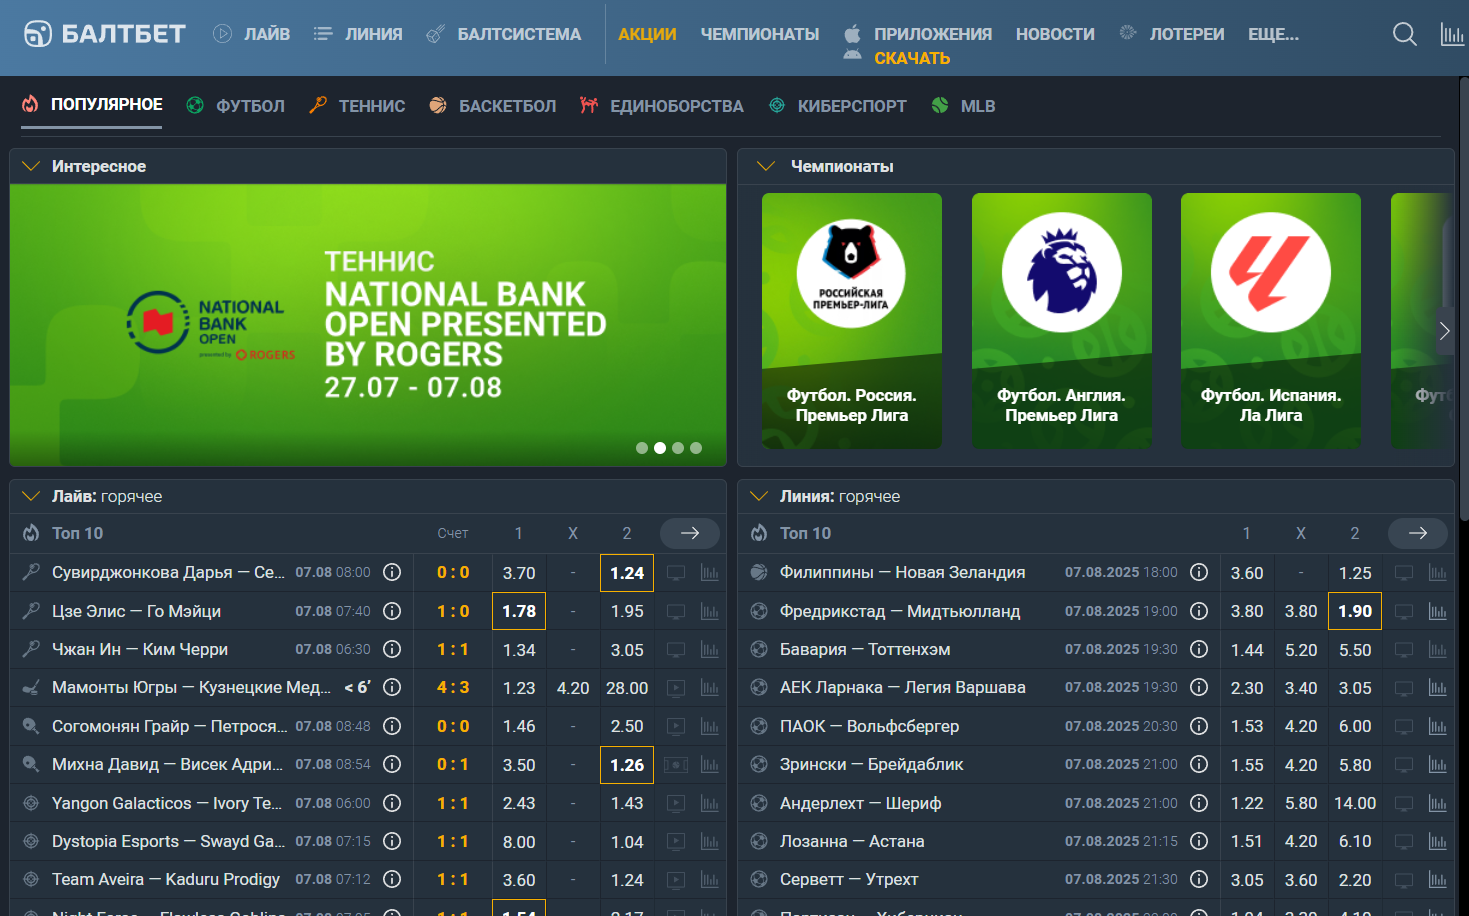Select odds 14.00 for Шериф

tap(1355, 803)
